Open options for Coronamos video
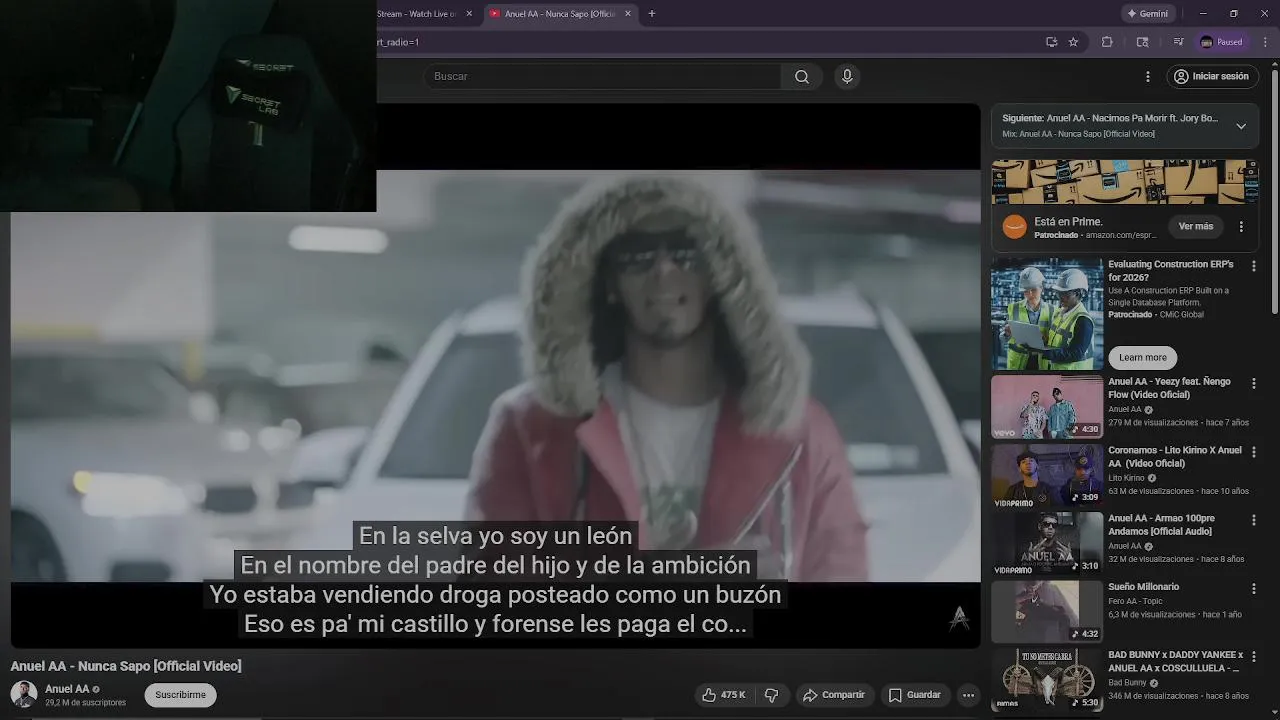 point(1254,452)
